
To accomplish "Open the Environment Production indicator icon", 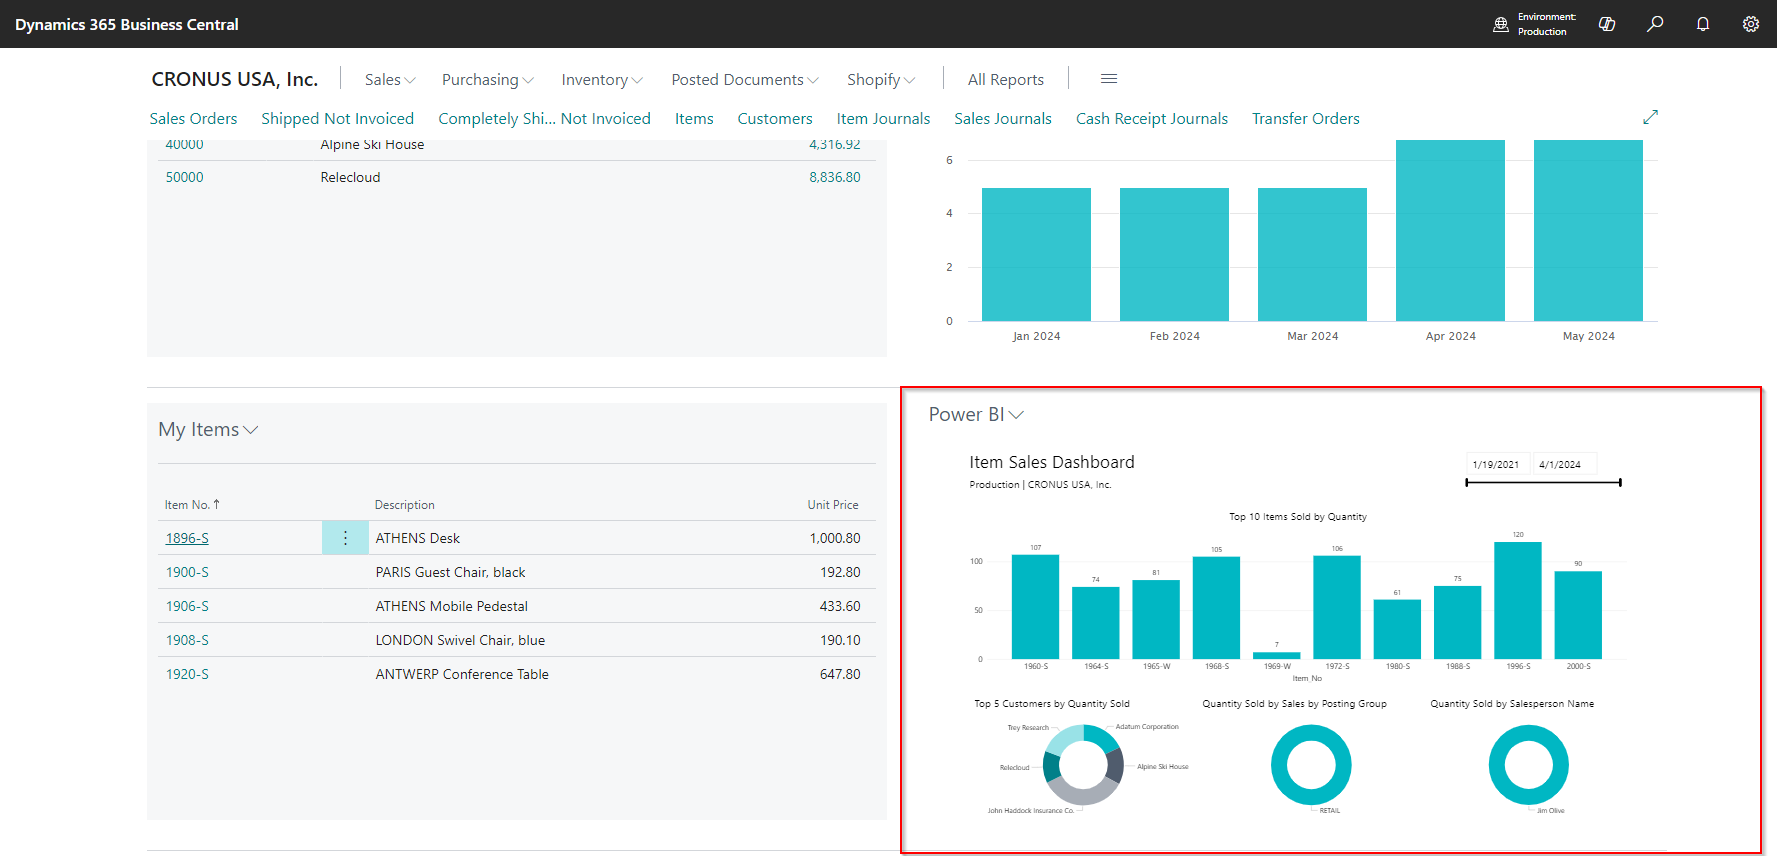I will tap(1500, 24).
